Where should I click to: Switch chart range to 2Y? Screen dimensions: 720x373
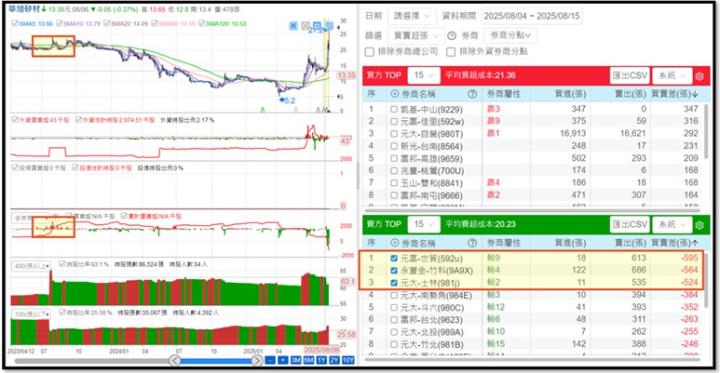334,361
